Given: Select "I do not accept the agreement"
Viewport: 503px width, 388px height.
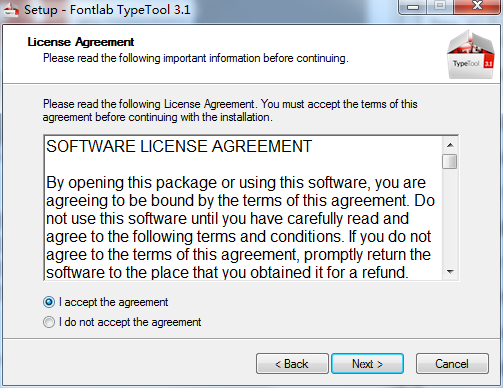Looking at the screenshot, I should point(49,322).
